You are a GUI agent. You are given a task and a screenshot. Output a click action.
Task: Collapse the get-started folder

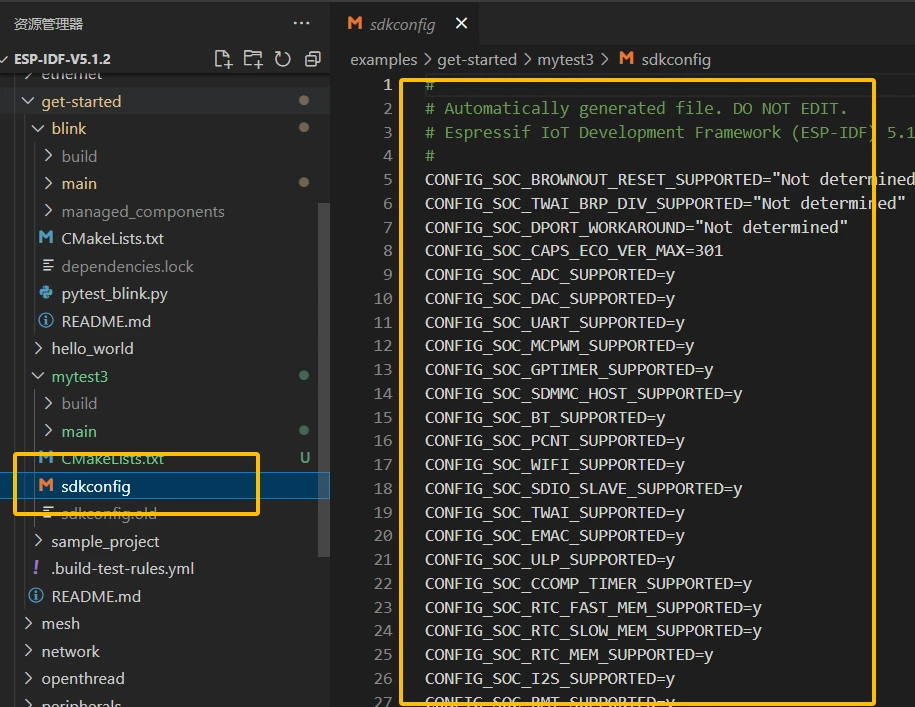(x=81, y=101)
